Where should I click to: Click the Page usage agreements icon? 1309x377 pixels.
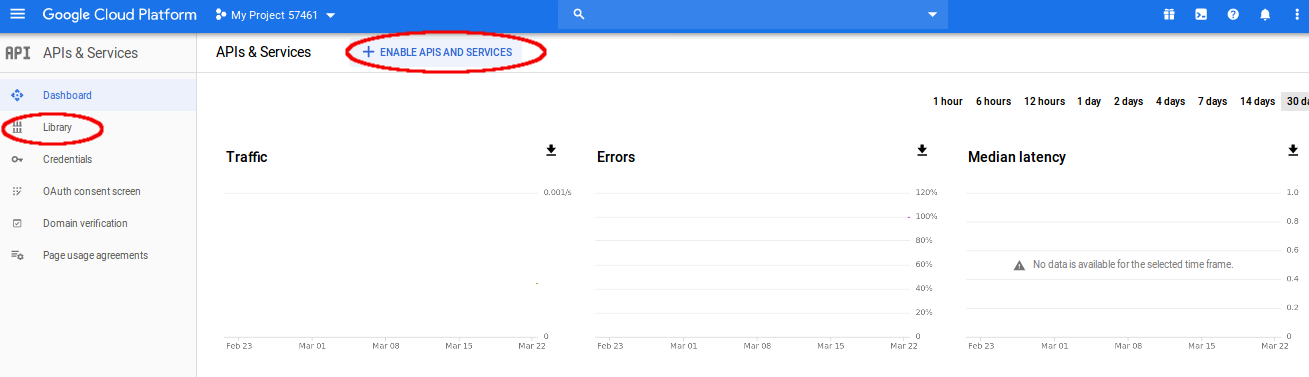pyautogui.click(x=17, y=255)
